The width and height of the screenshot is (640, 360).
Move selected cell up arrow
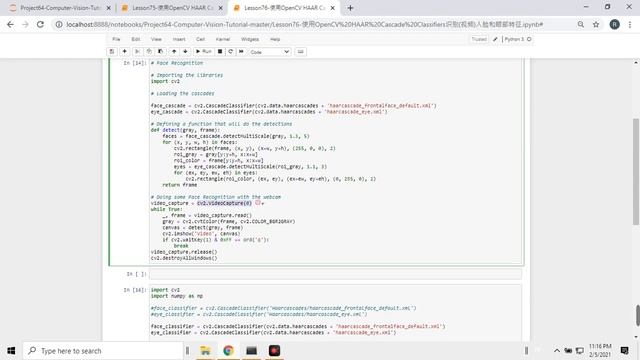pos(174,51)
